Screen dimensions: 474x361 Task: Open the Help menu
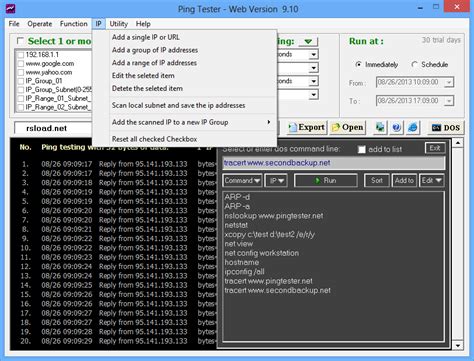(x=143, y=24)
